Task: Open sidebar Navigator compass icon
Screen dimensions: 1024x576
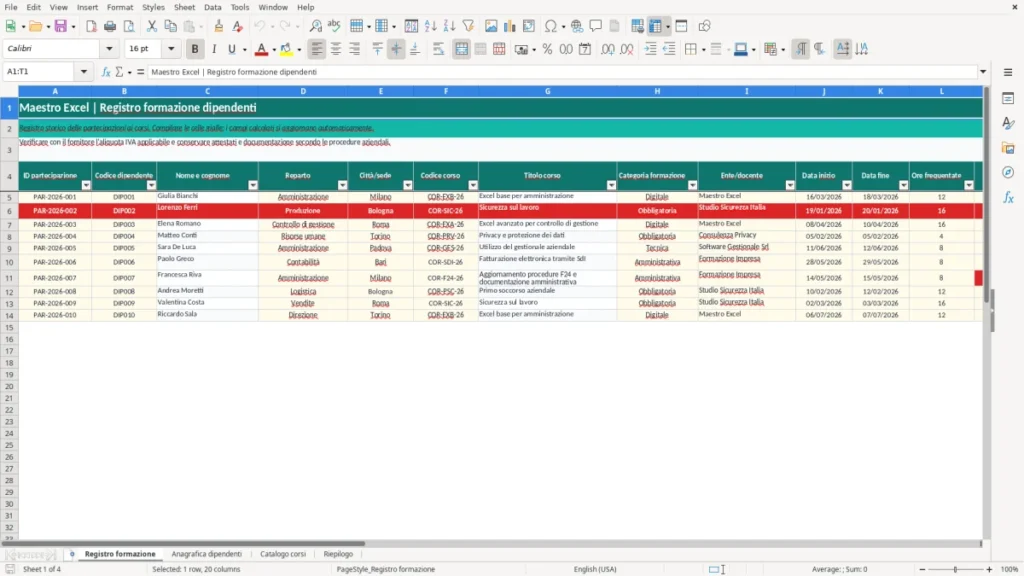Action: 1008,172
